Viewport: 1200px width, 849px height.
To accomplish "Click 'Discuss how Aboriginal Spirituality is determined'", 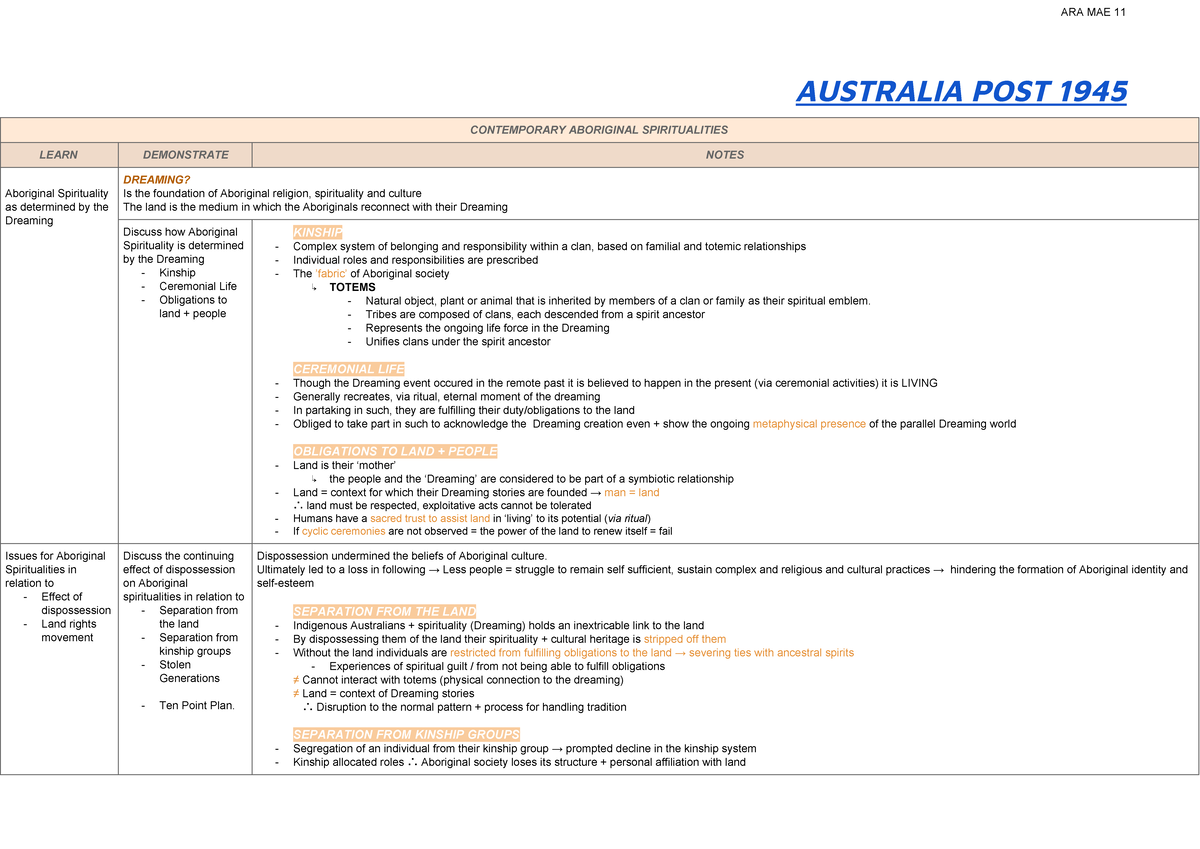I will point(183,239).
